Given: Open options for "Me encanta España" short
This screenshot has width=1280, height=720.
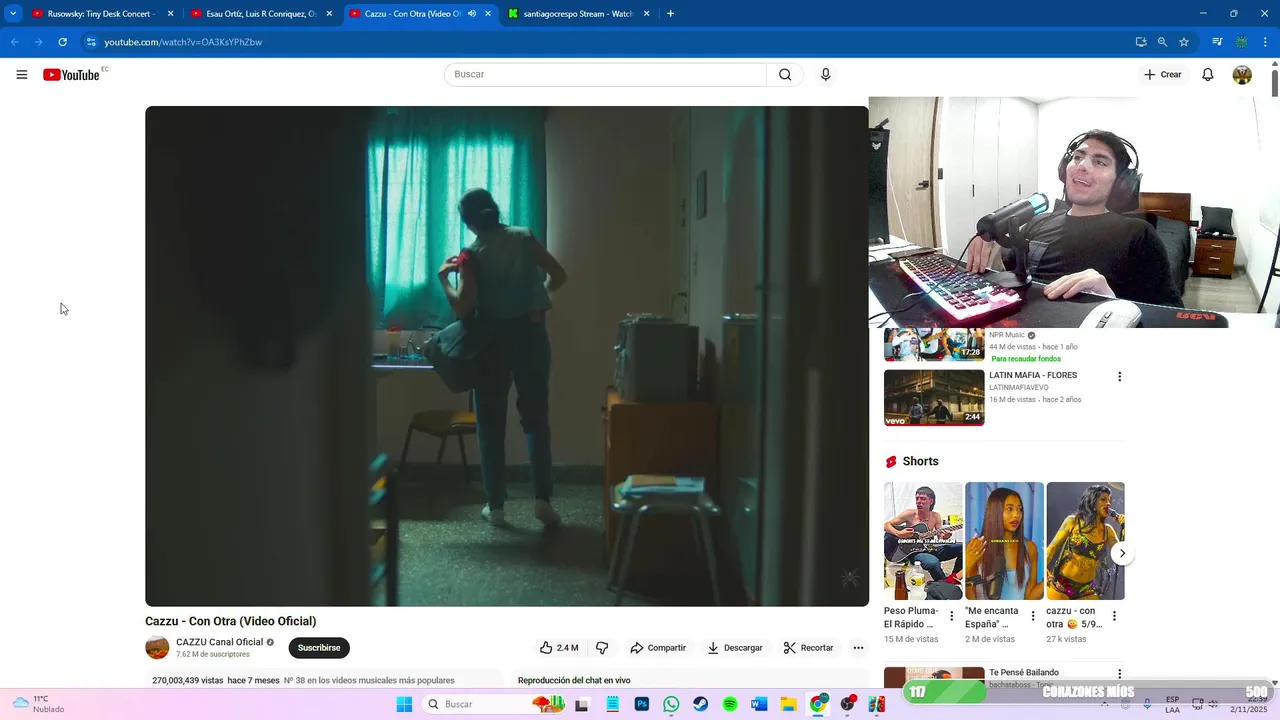Looking at the screenshot, I should tap(1033, 616).
